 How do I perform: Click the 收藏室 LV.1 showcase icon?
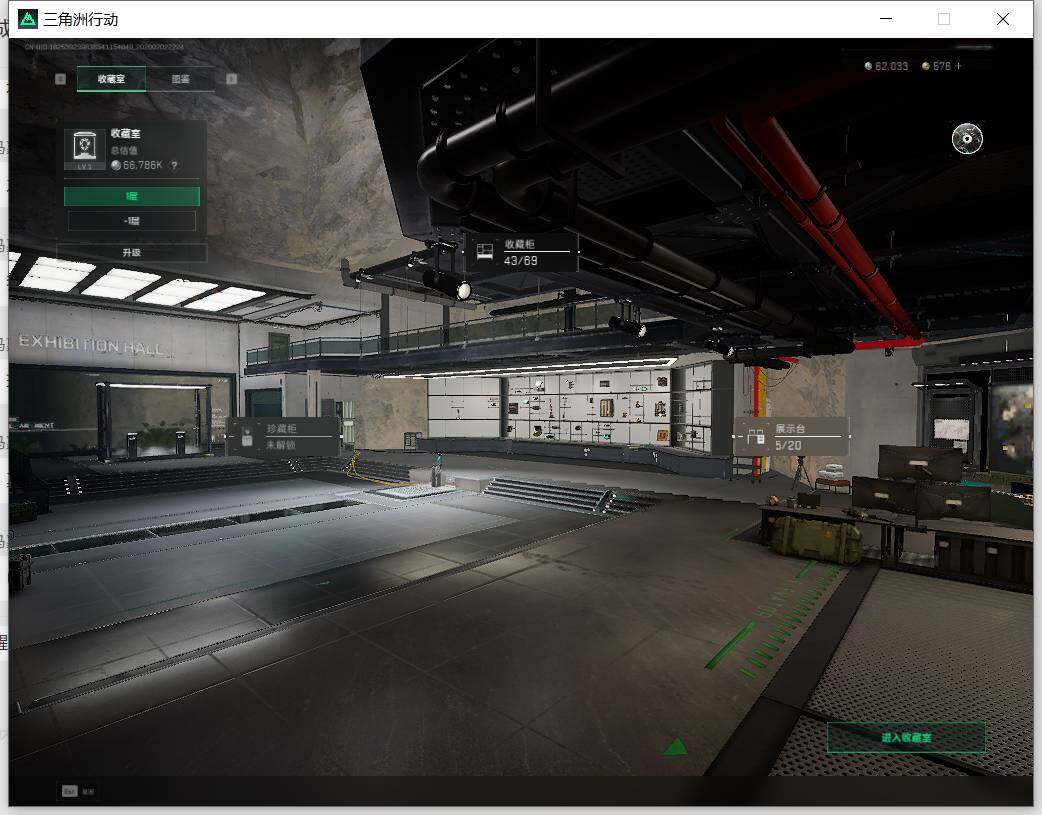pos(84,149)
